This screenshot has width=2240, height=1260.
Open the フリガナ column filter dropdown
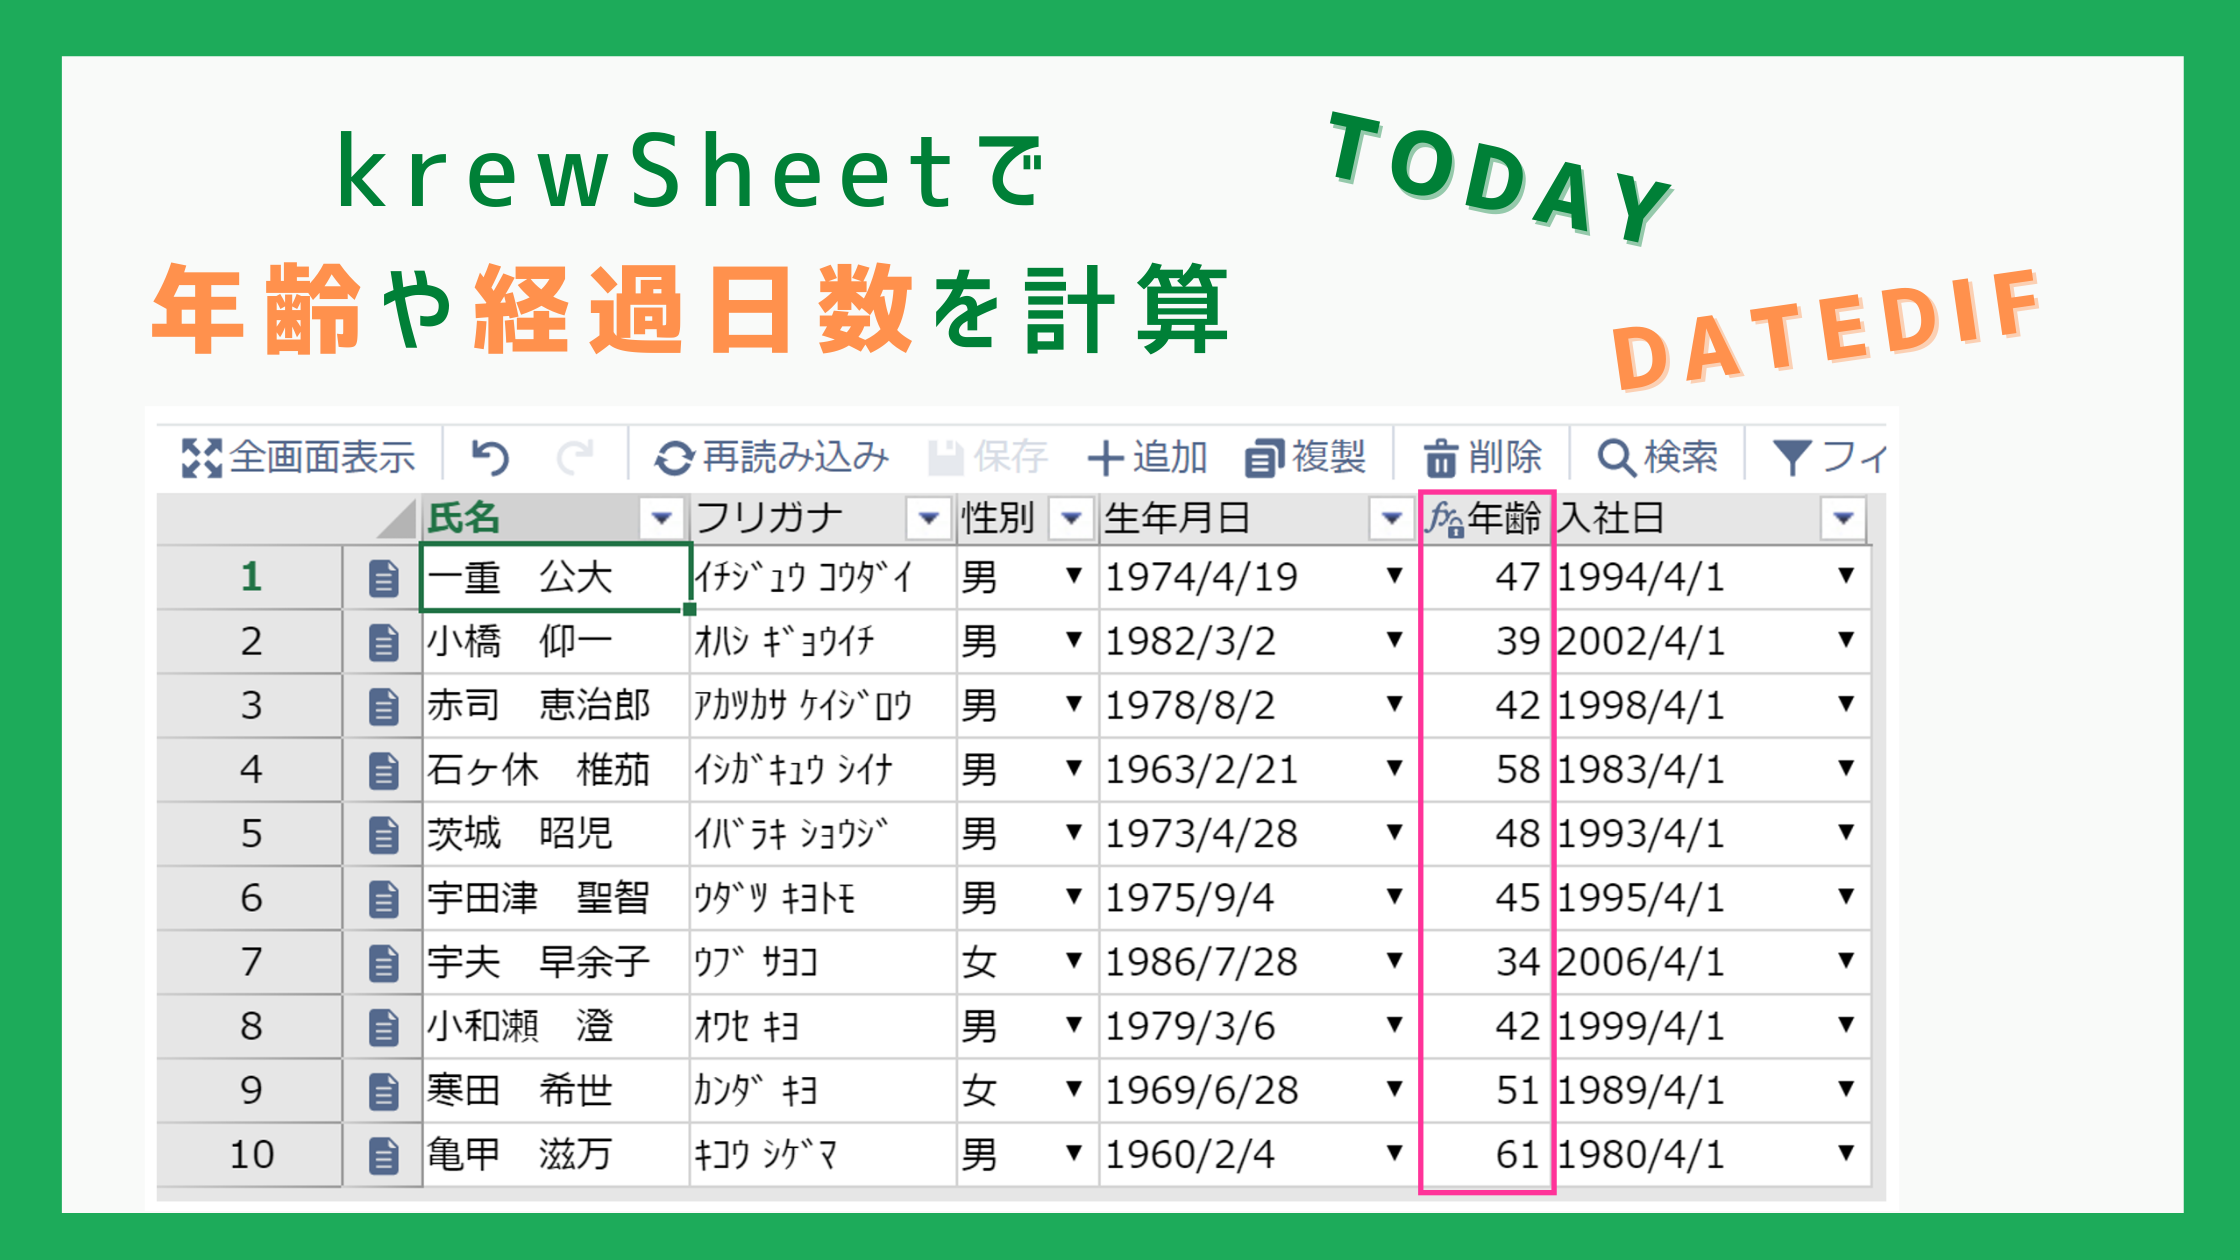(928, 518)
